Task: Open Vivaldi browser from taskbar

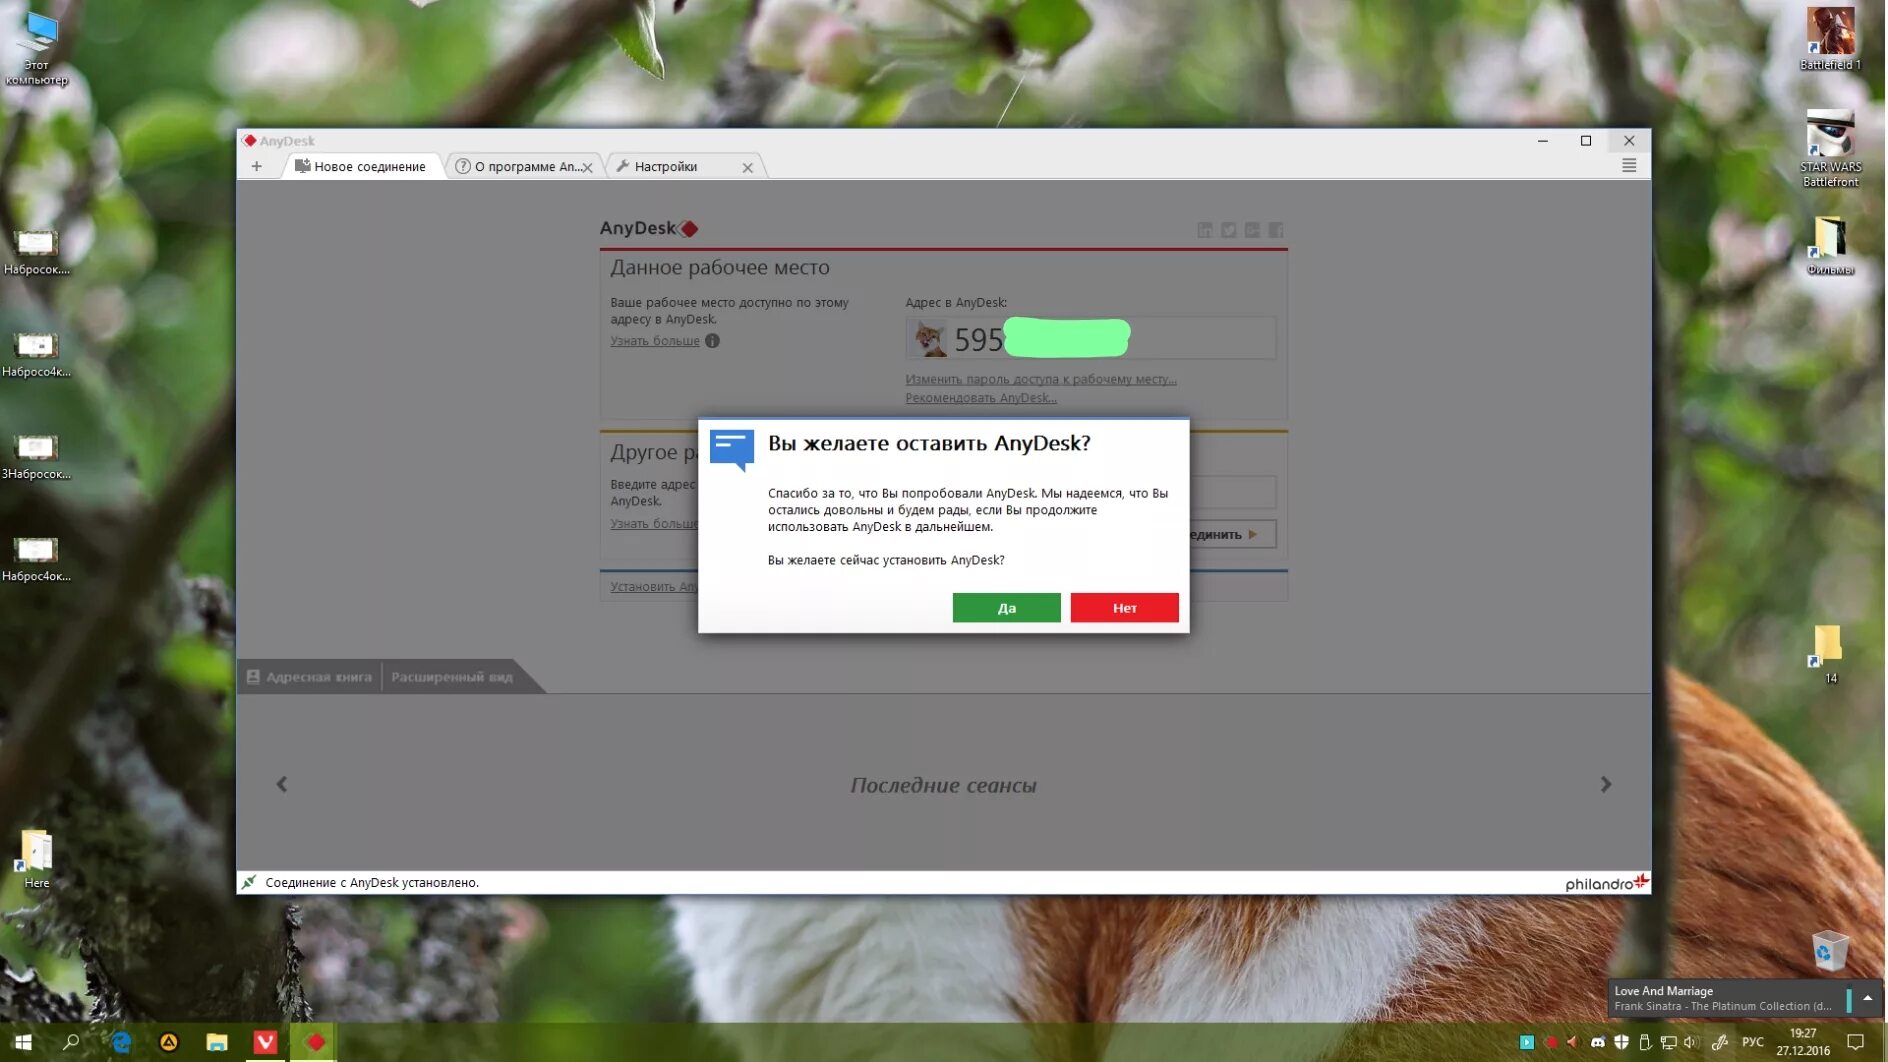Action: pyautogui.click(x=265, y=1042)
